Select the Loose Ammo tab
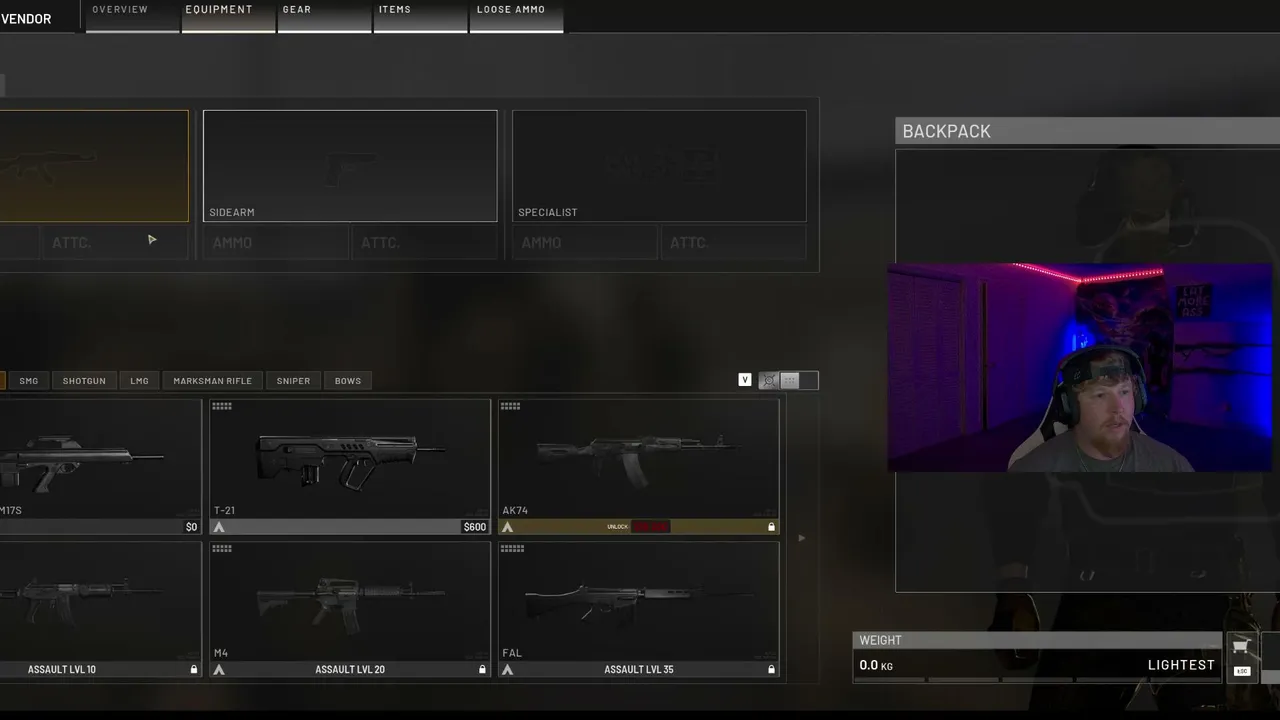Viewport: 1280px width, 720px height. click(x=516, y=16)
